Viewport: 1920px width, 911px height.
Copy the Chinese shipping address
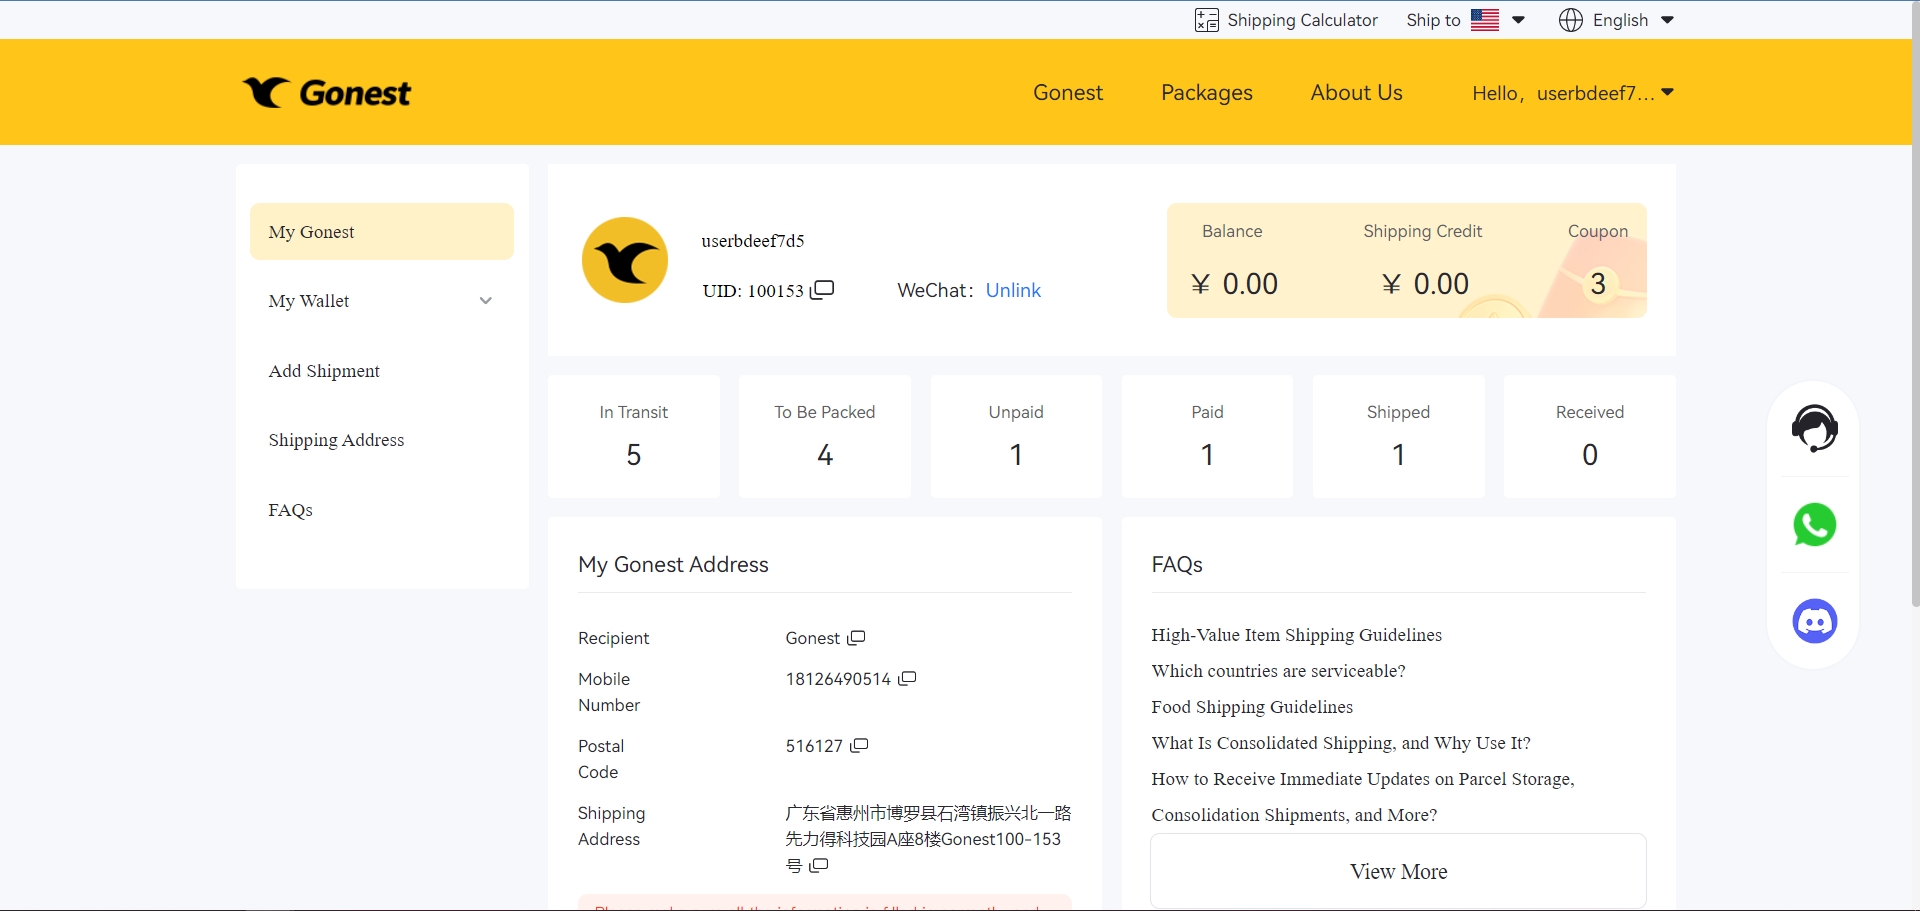(819, 865)
